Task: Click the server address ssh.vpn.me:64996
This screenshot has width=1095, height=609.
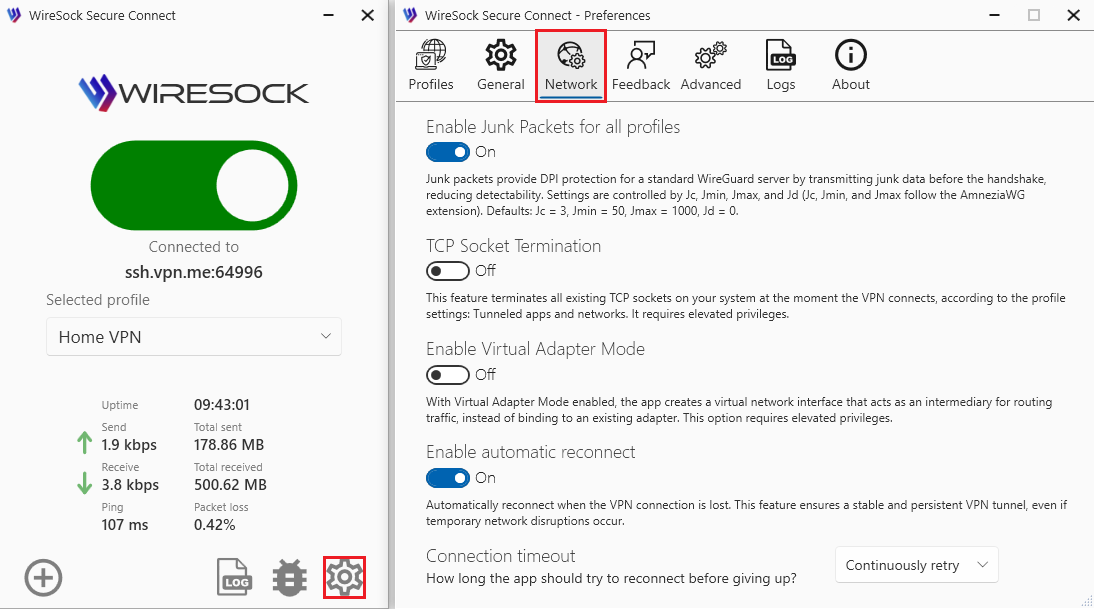Action: point(193,272)
